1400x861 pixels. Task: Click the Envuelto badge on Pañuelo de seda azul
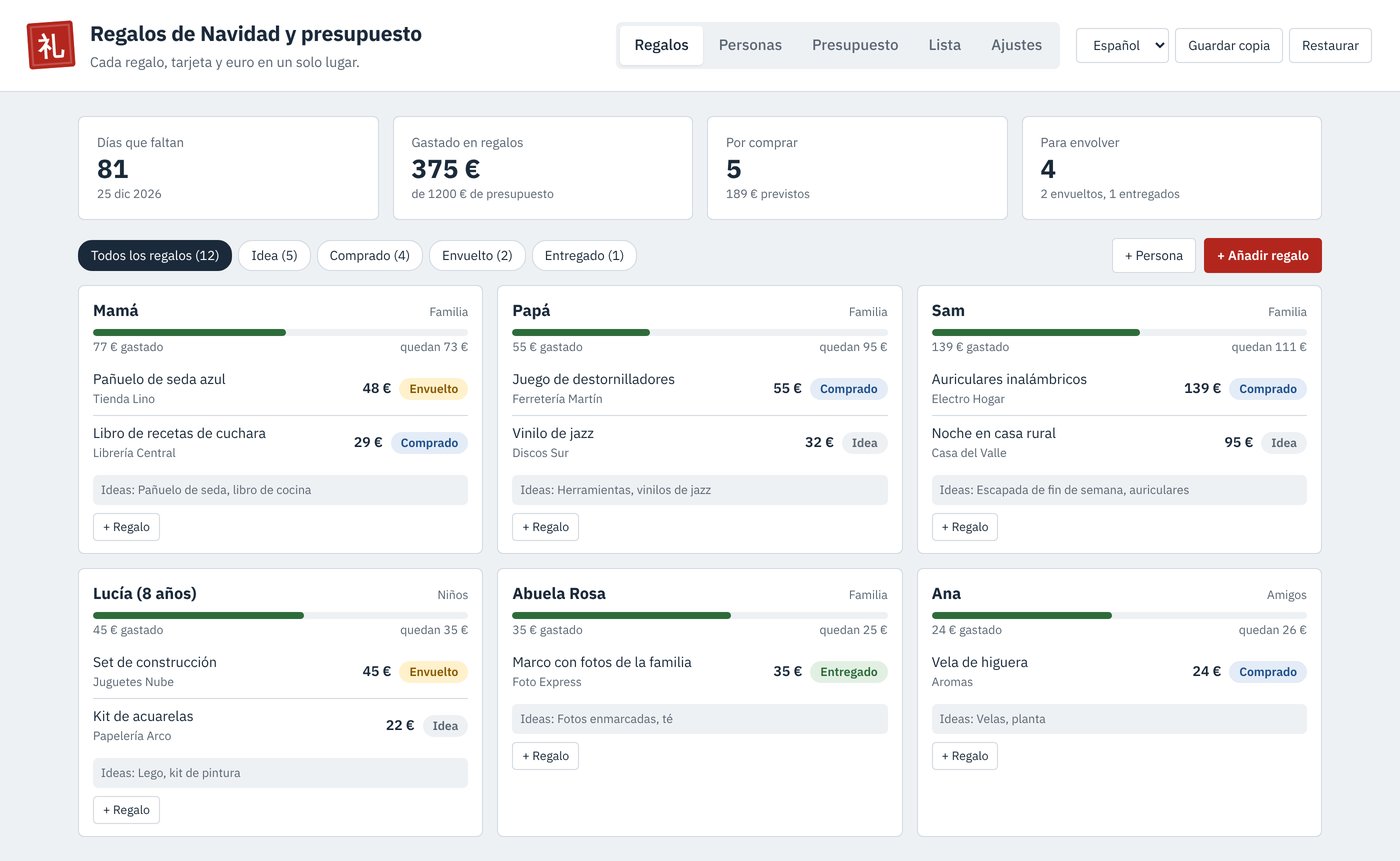pos(433,389)
